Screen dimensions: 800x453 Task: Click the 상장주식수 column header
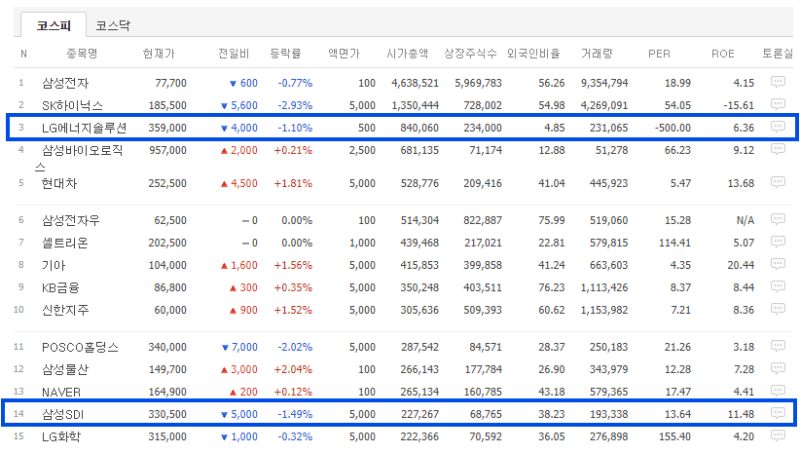coord(470,54)
